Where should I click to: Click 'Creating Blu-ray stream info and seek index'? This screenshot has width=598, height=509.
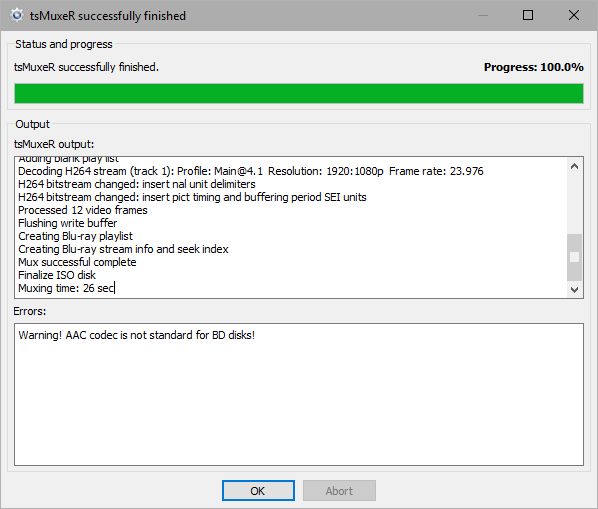point(123,249)
